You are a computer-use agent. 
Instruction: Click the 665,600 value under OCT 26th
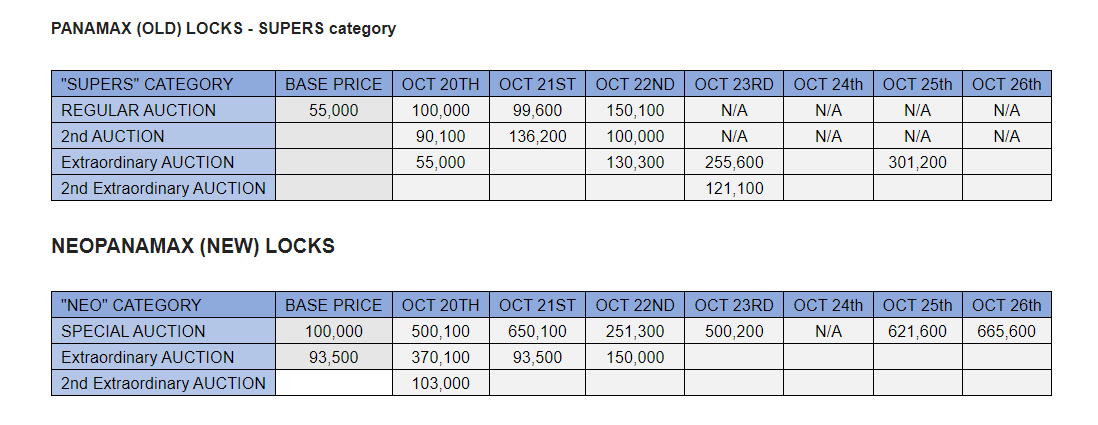point(1006,331)
